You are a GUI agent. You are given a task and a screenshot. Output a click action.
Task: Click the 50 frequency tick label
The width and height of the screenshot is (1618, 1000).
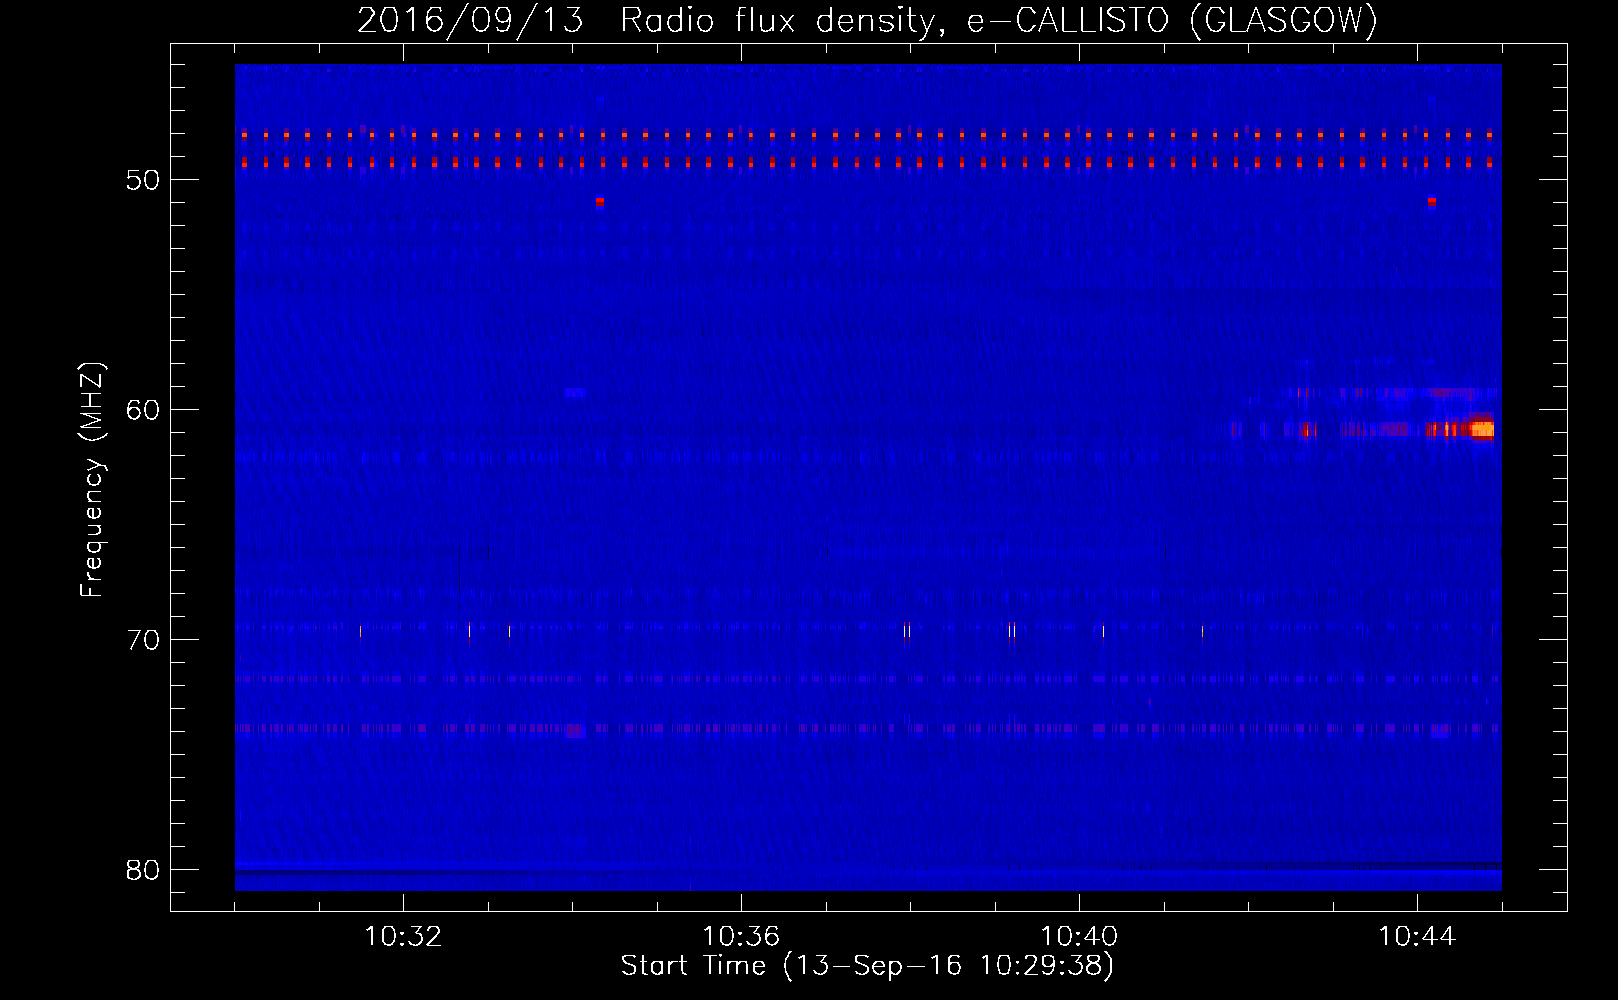(x=143, y=180)
